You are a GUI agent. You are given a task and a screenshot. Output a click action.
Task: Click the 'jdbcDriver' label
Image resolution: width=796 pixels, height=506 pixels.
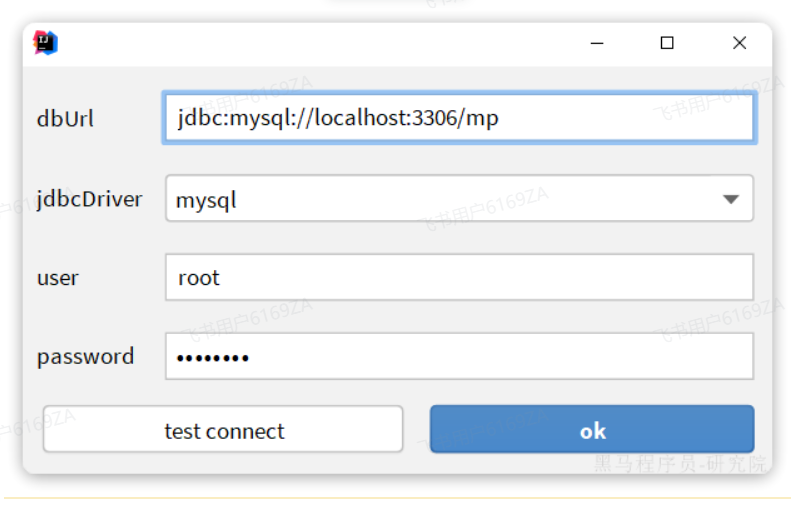pos(89,199)
